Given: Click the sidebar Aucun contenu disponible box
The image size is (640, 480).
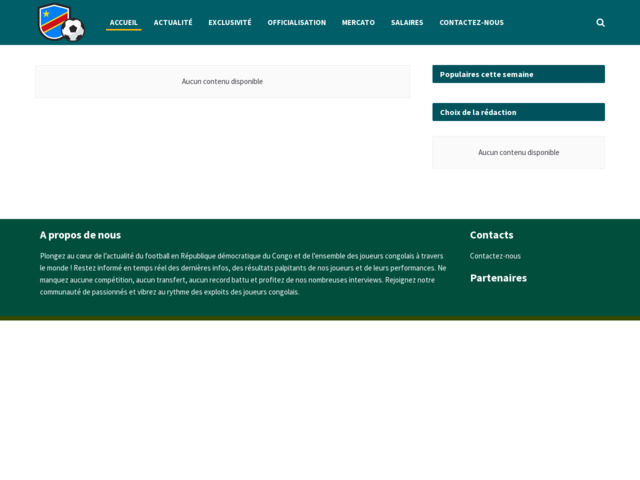Looking at the screenshot, I should click(x=518, y=153).
